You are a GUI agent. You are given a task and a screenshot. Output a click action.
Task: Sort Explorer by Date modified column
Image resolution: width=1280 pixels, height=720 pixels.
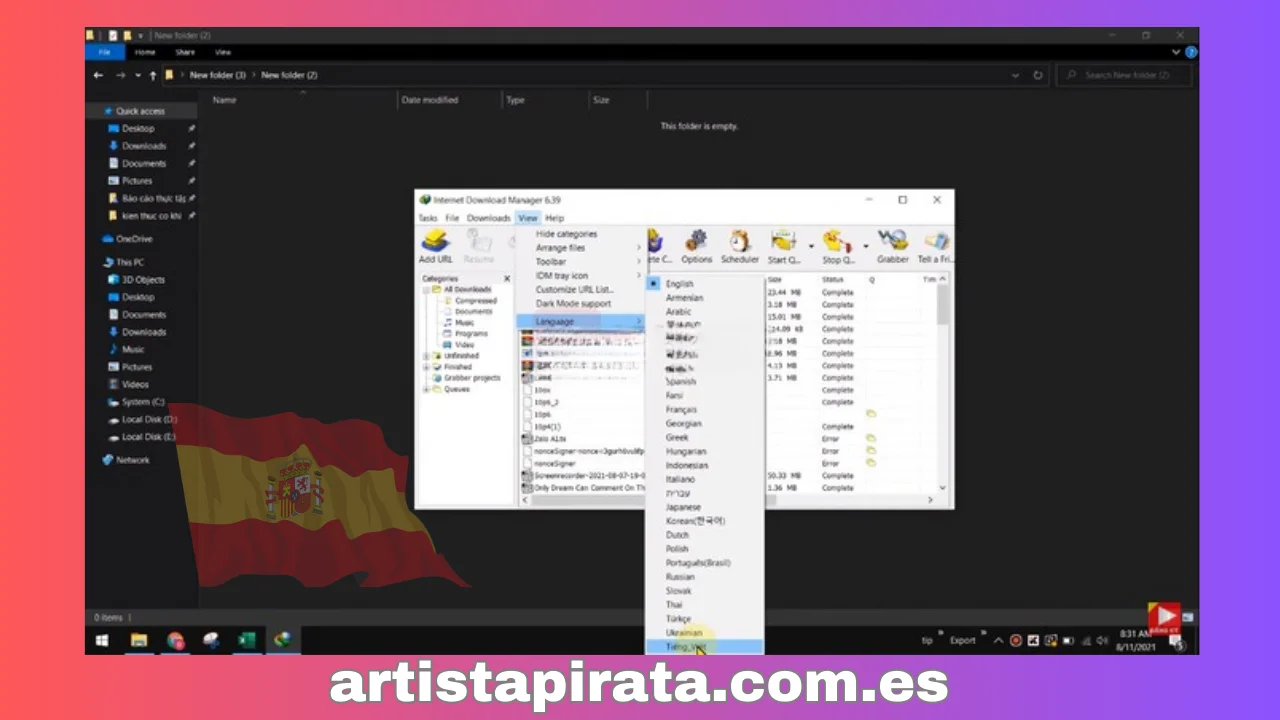429,100
